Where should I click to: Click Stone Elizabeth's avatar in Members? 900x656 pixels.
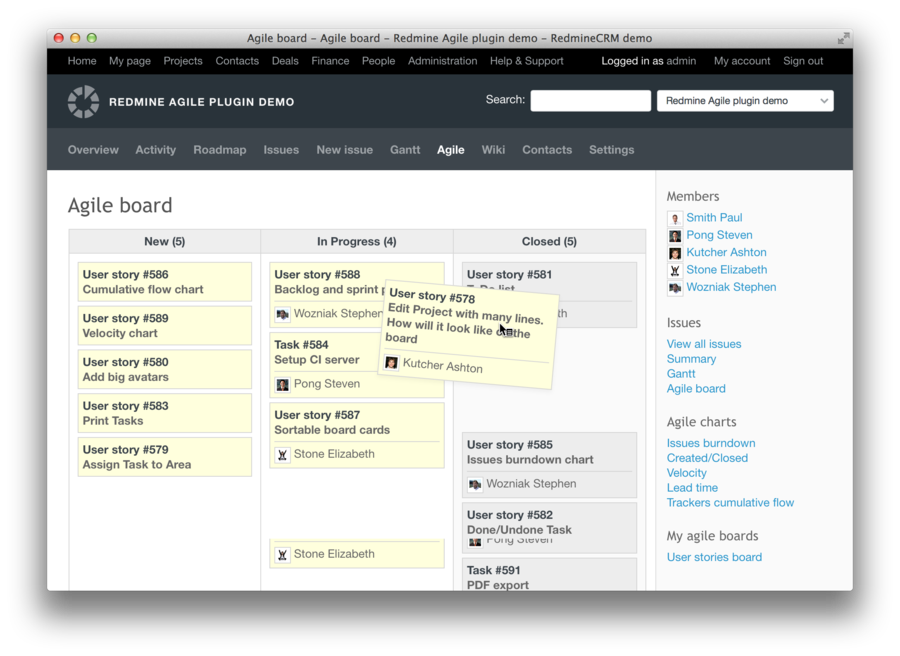click(674, 270)
